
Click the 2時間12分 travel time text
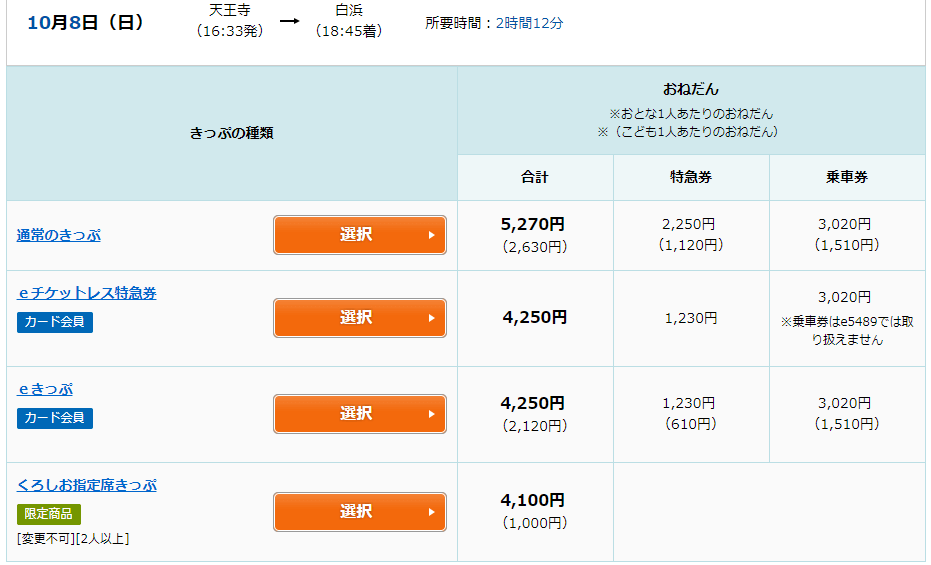pyautogui.click(x=530, y=23)
